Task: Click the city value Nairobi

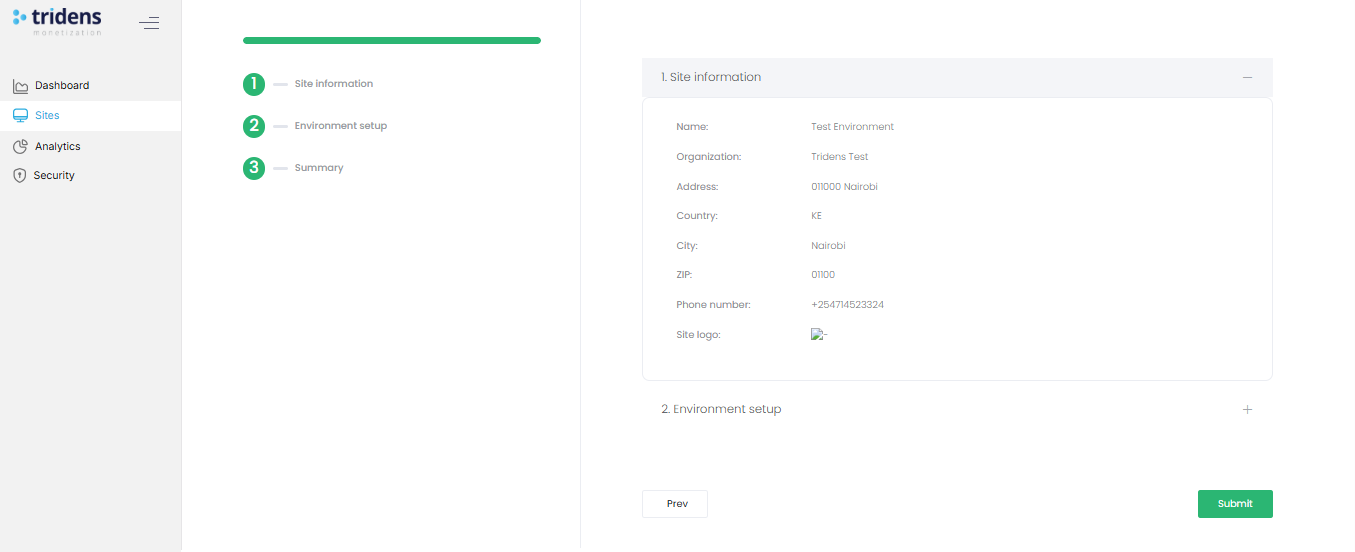Action: [x=829, y=246]
